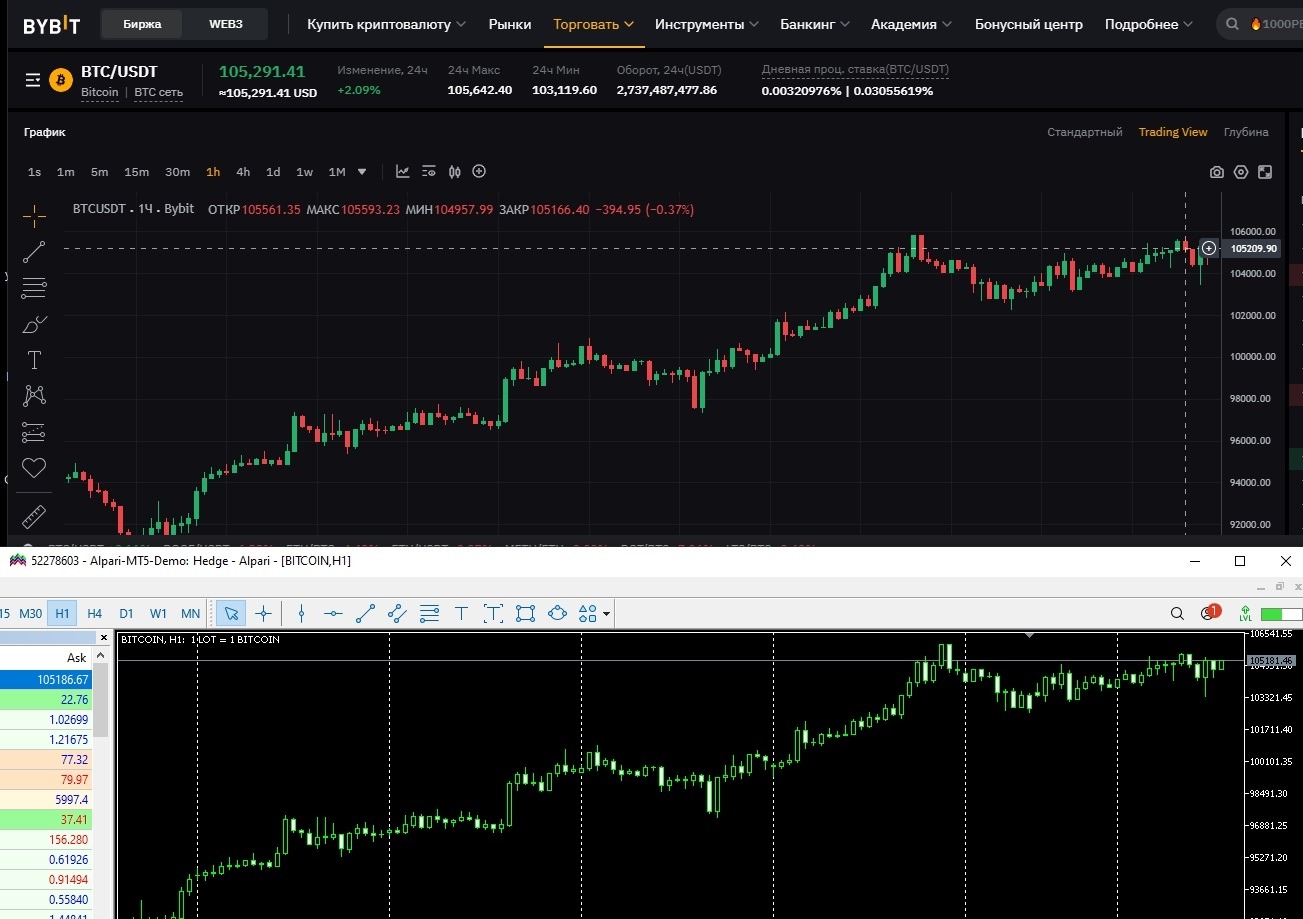This screenshot has height=919, width=1303.
Task: Open the Торговать dropdown menu
Action: pyautogui.click(x=593, y=24)
